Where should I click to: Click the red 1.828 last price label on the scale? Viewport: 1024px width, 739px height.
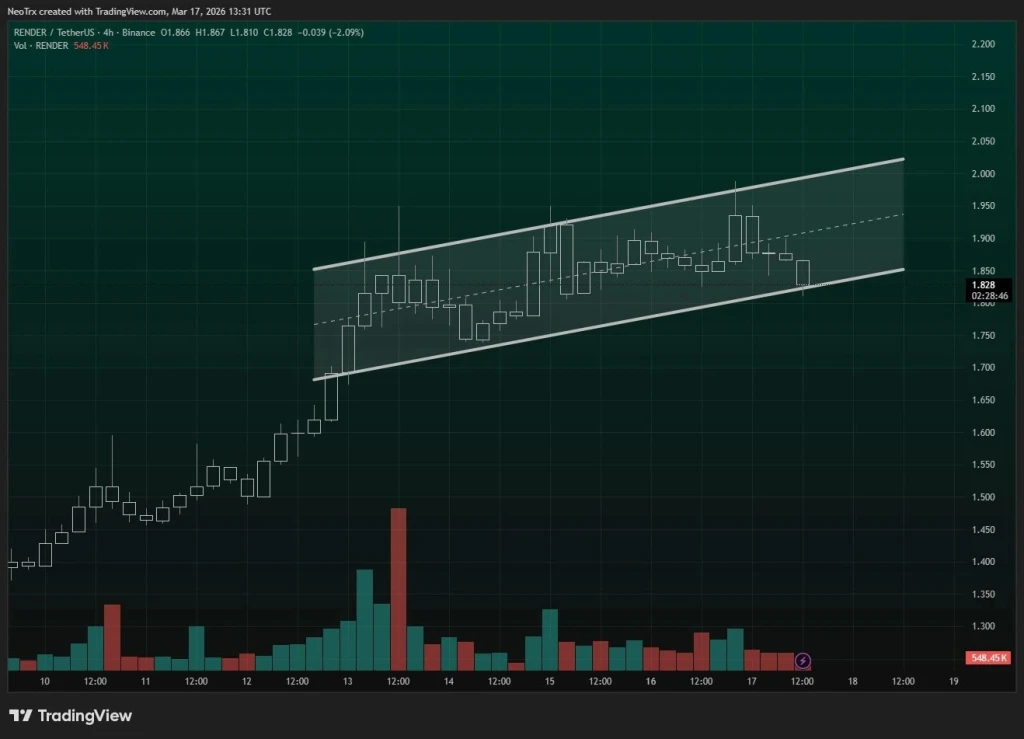coord(985,284)
